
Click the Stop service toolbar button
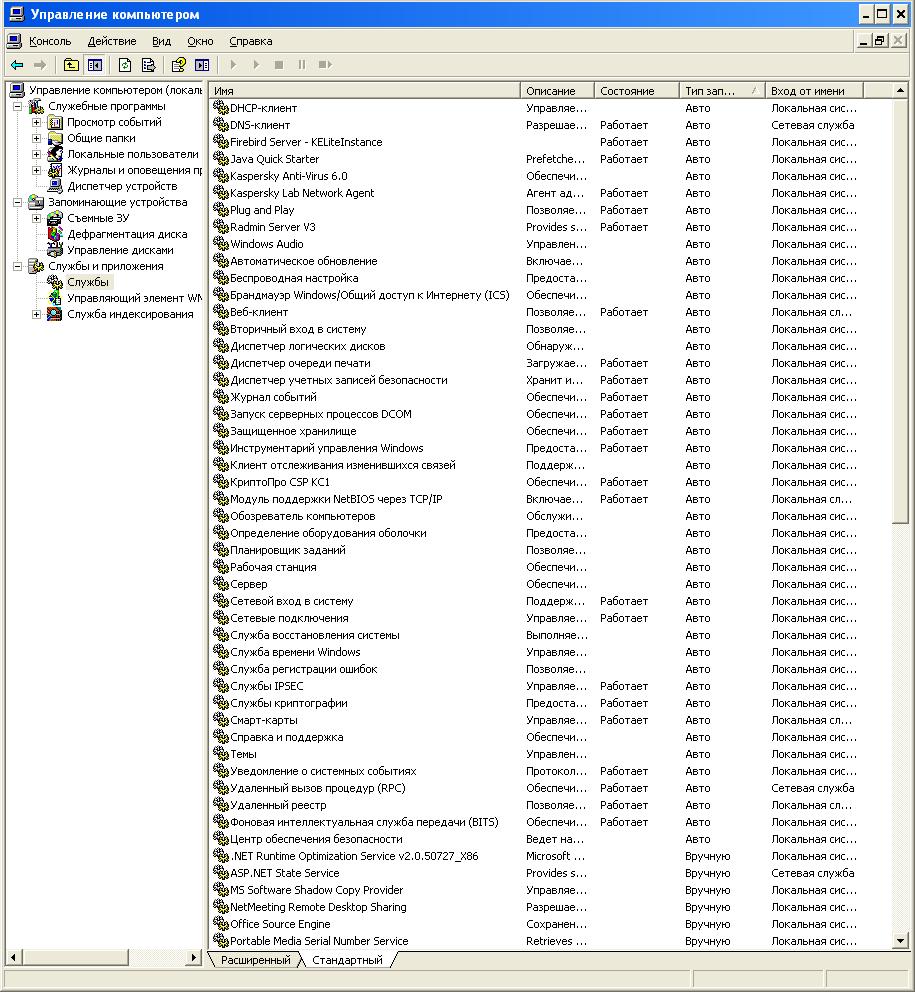click(x=279, y=65)
